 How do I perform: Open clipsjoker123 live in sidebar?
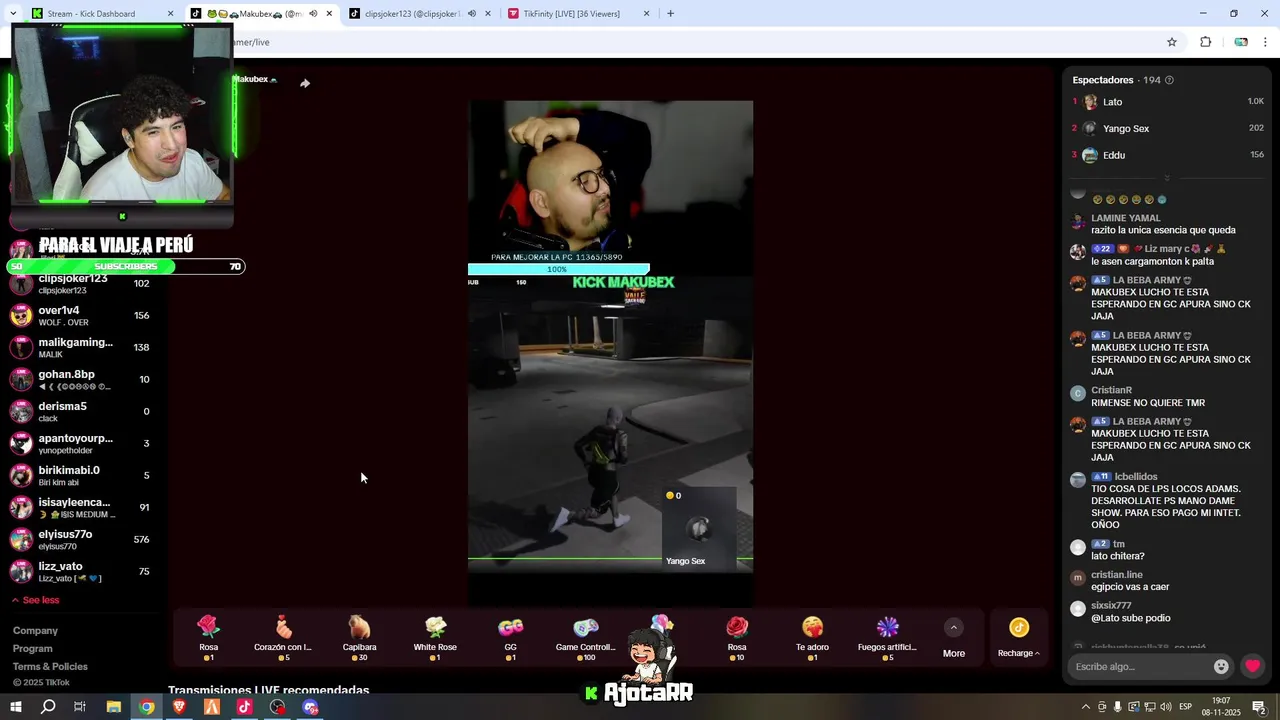coord(80,284)
